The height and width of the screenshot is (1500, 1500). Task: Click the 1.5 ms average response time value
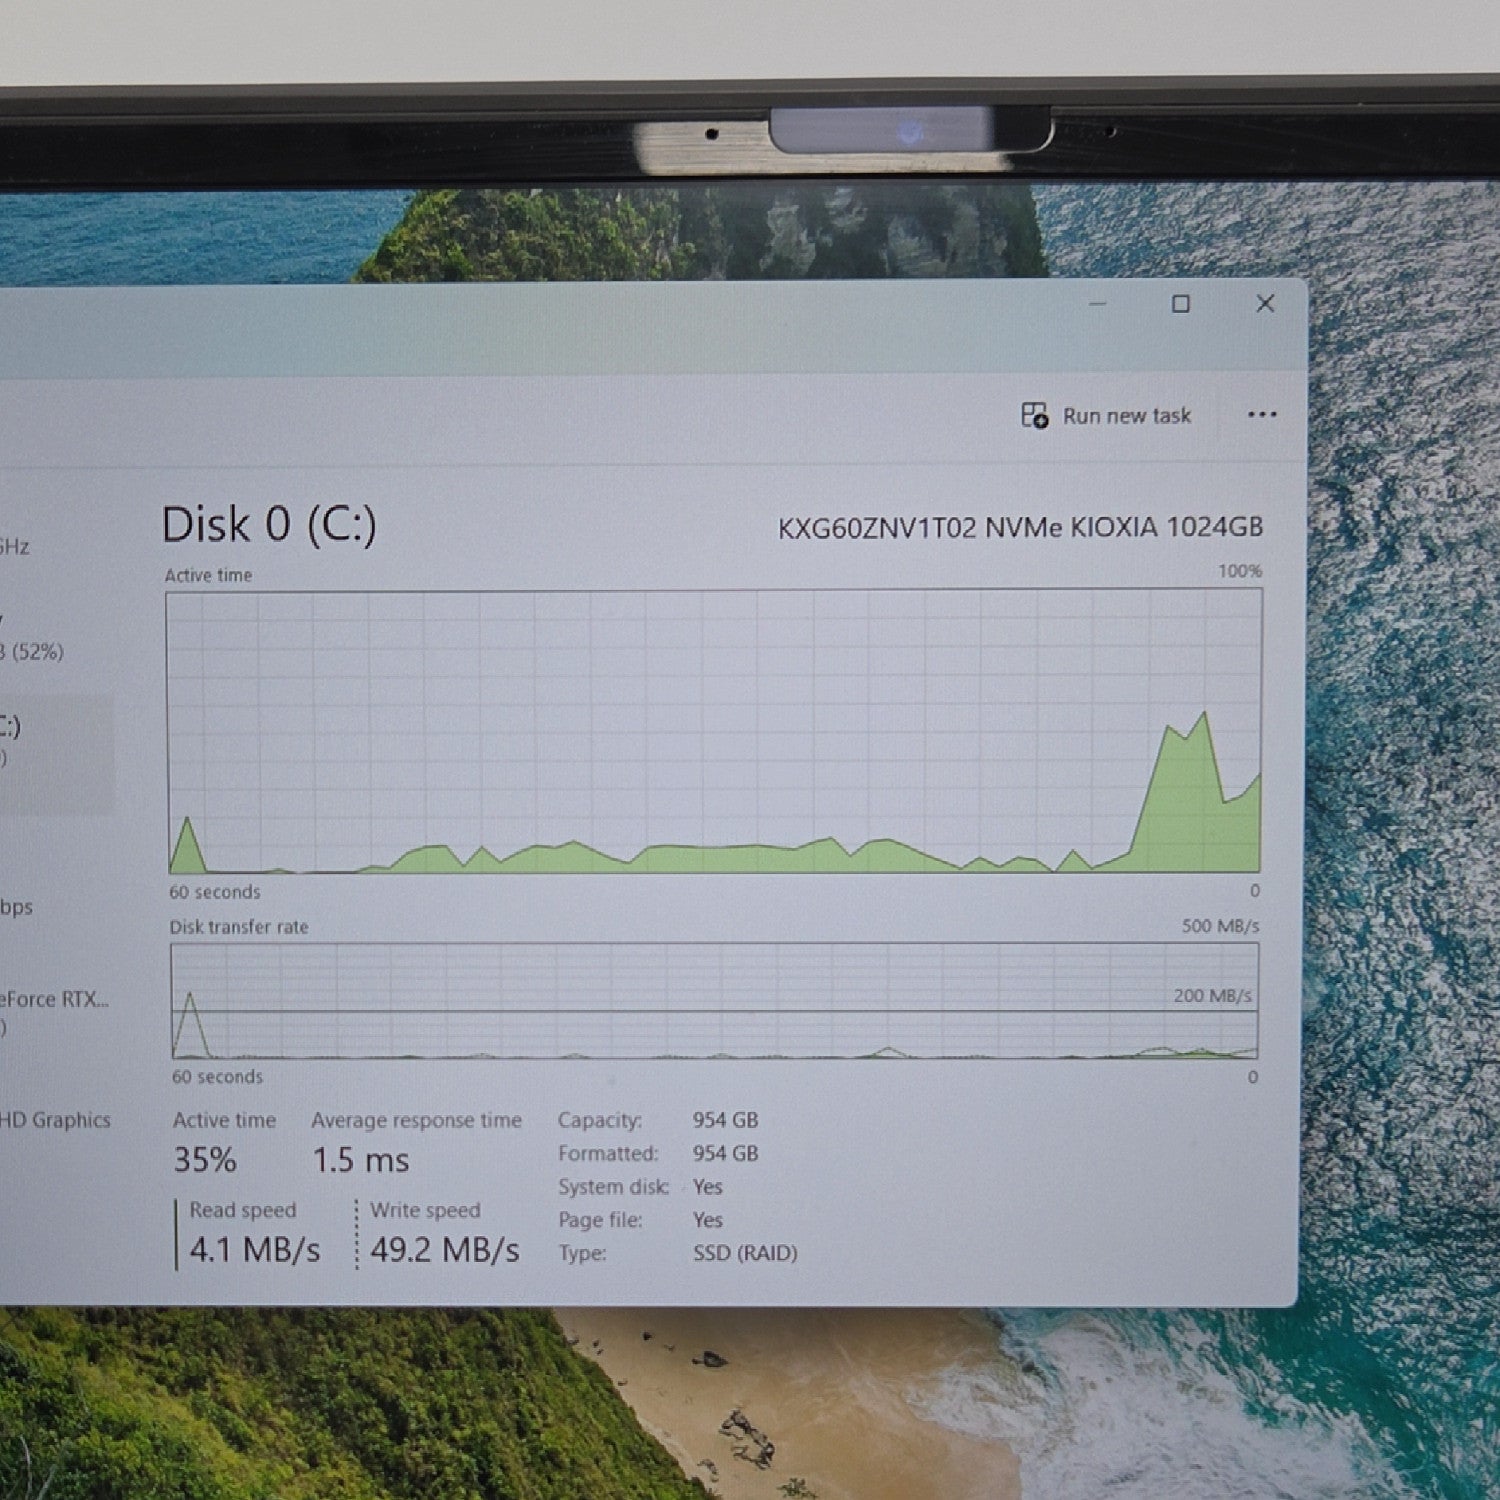point(361,1160)
